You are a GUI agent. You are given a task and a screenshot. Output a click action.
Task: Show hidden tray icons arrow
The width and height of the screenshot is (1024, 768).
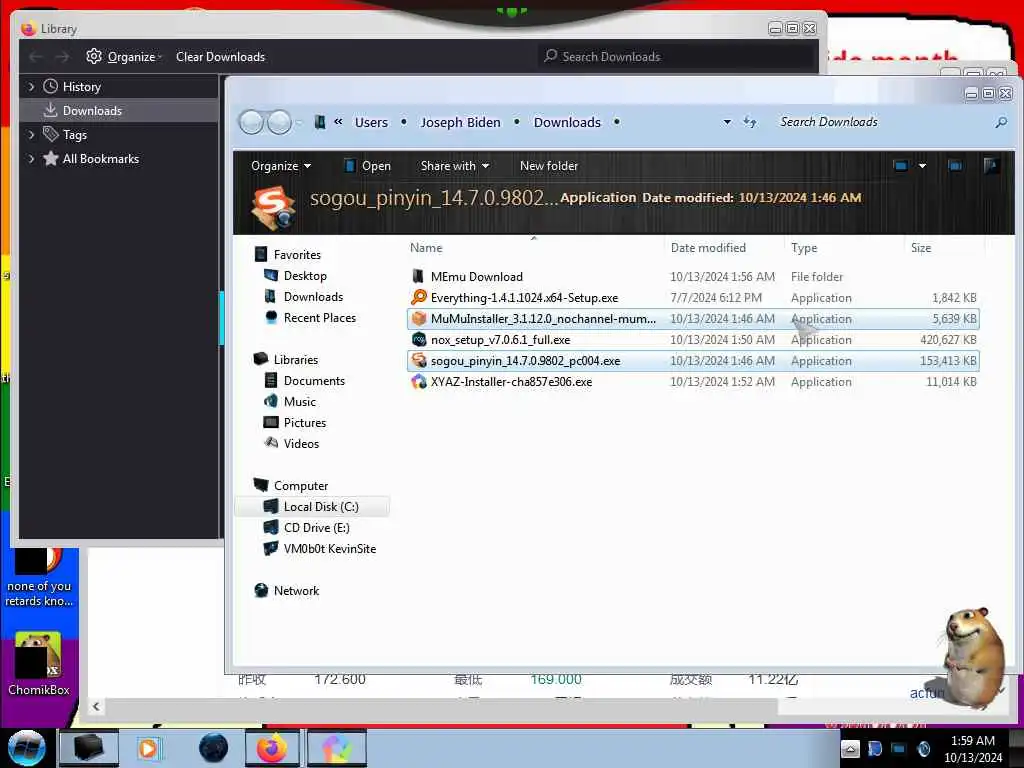pyautogui.click(x=850, y=749)
